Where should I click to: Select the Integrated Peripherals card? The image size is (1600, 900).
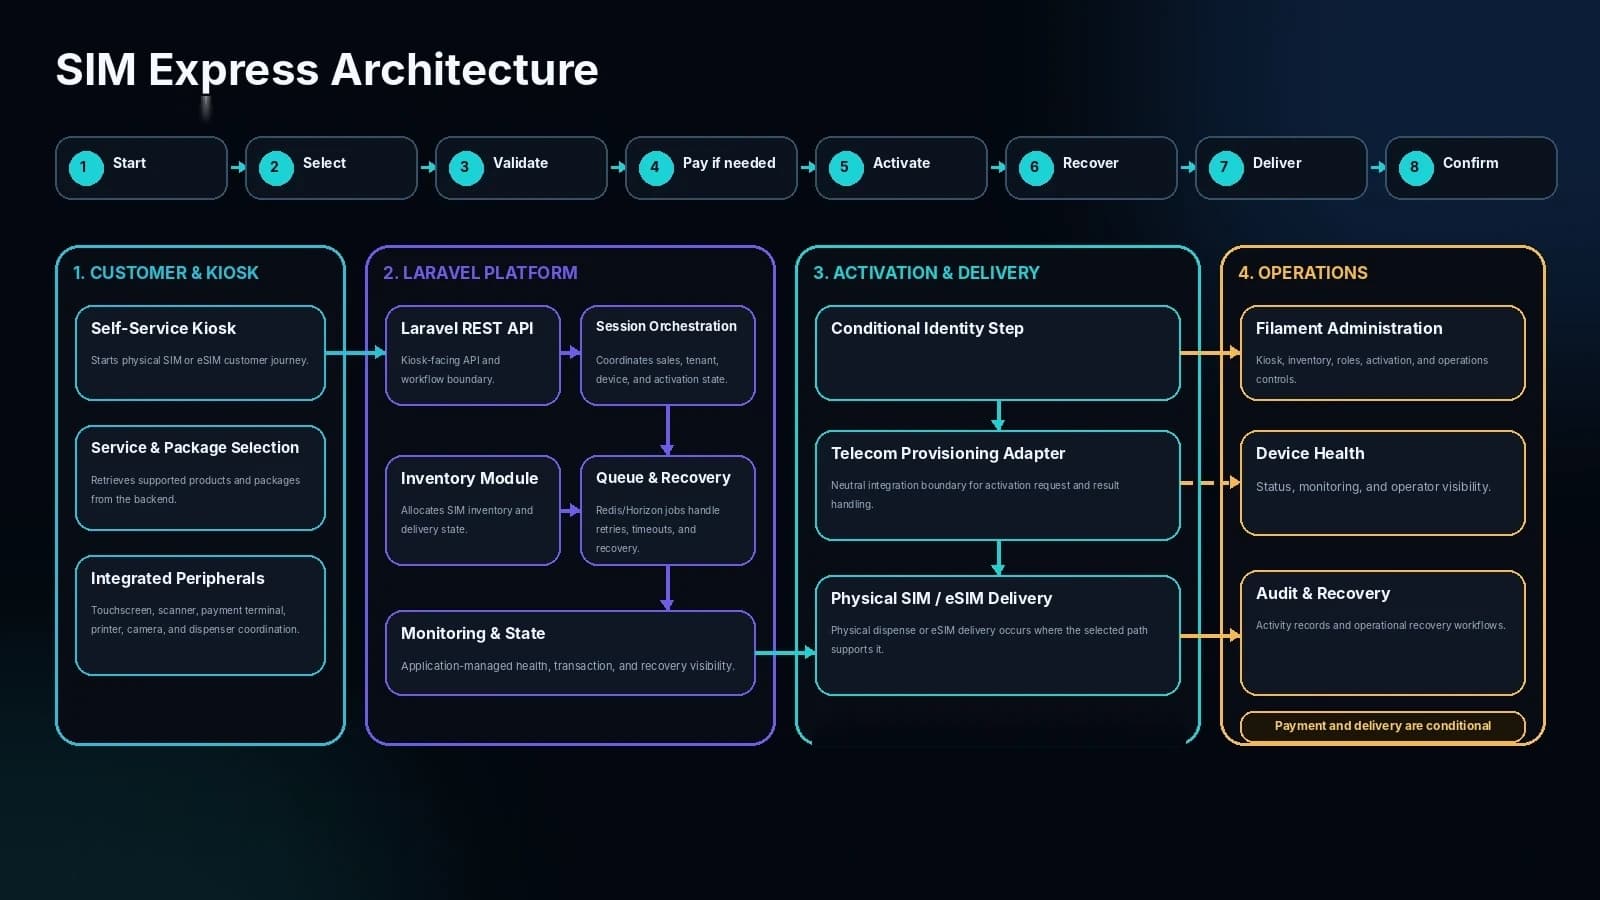(x=200, y=615)
